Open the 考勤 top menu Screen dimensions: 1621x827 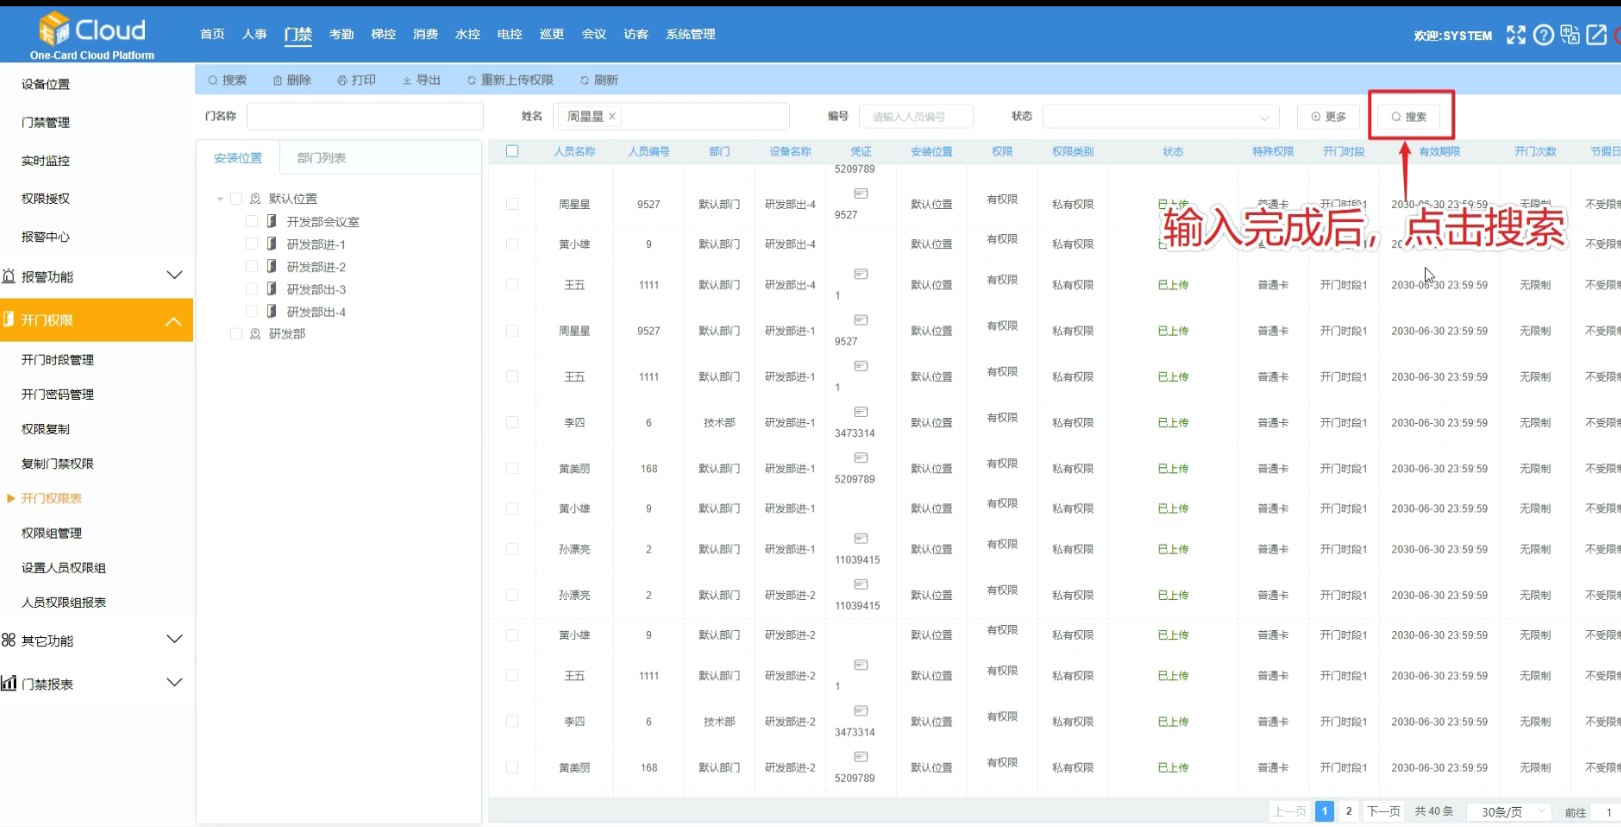[x=341, y=34]
